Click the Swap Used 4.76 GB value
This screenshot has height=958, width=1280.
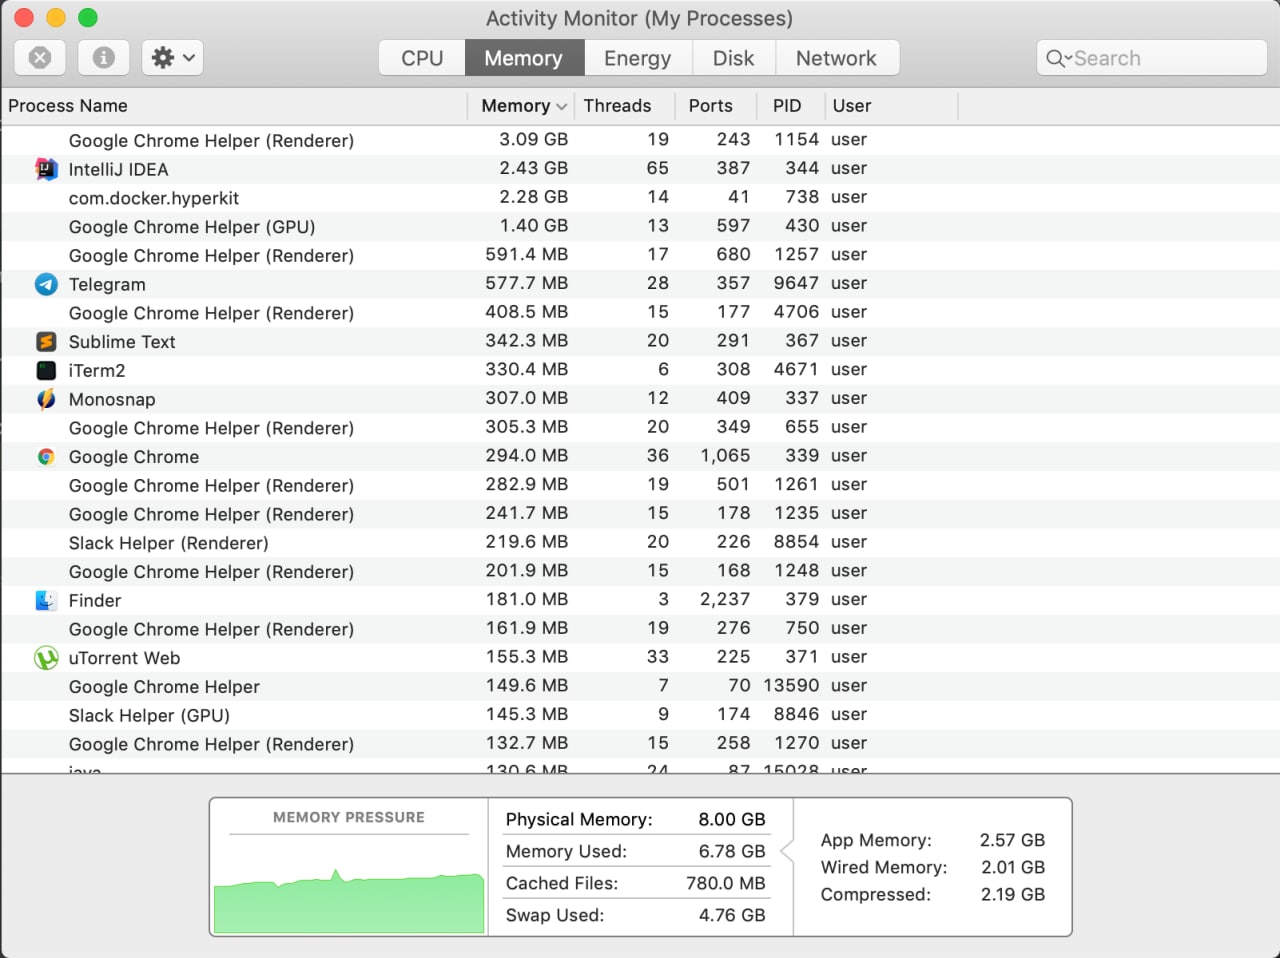point(733,915)
